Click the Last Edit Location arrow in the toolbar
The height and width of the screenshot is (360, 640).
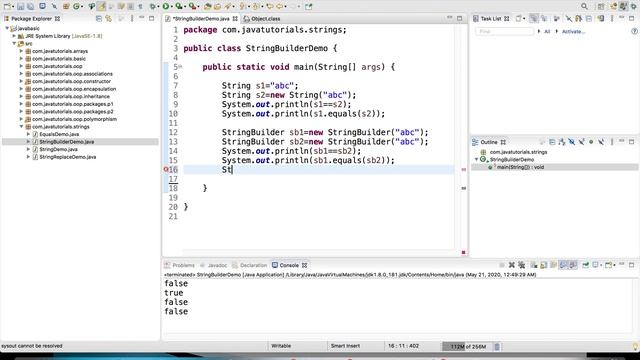pyautogui.click(x=270, y=7)
